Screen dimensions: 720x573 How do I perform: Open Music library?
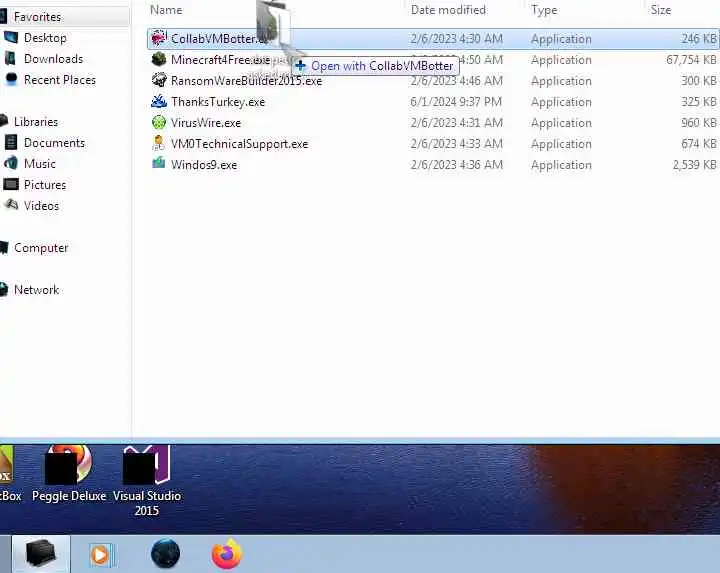coord(39,164)
